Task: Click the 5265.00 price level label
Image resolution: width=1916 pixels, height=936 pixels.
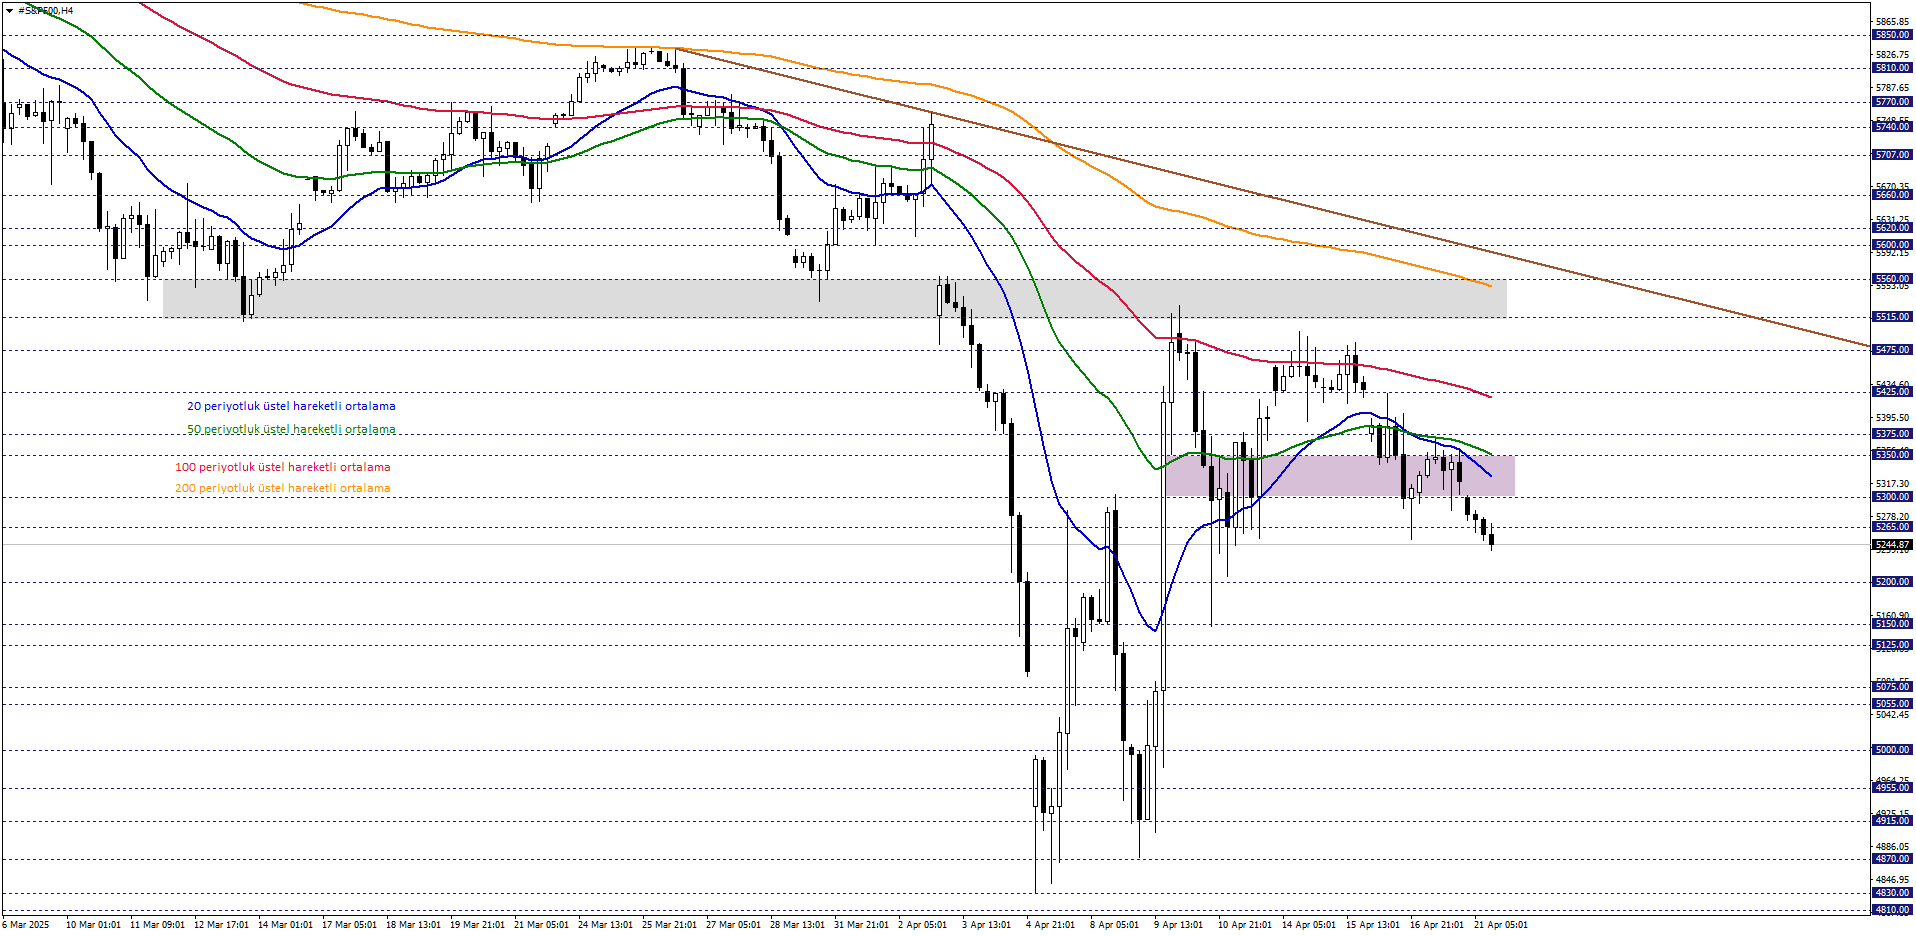Action: pyautogui.click(x=1892, y=527)
